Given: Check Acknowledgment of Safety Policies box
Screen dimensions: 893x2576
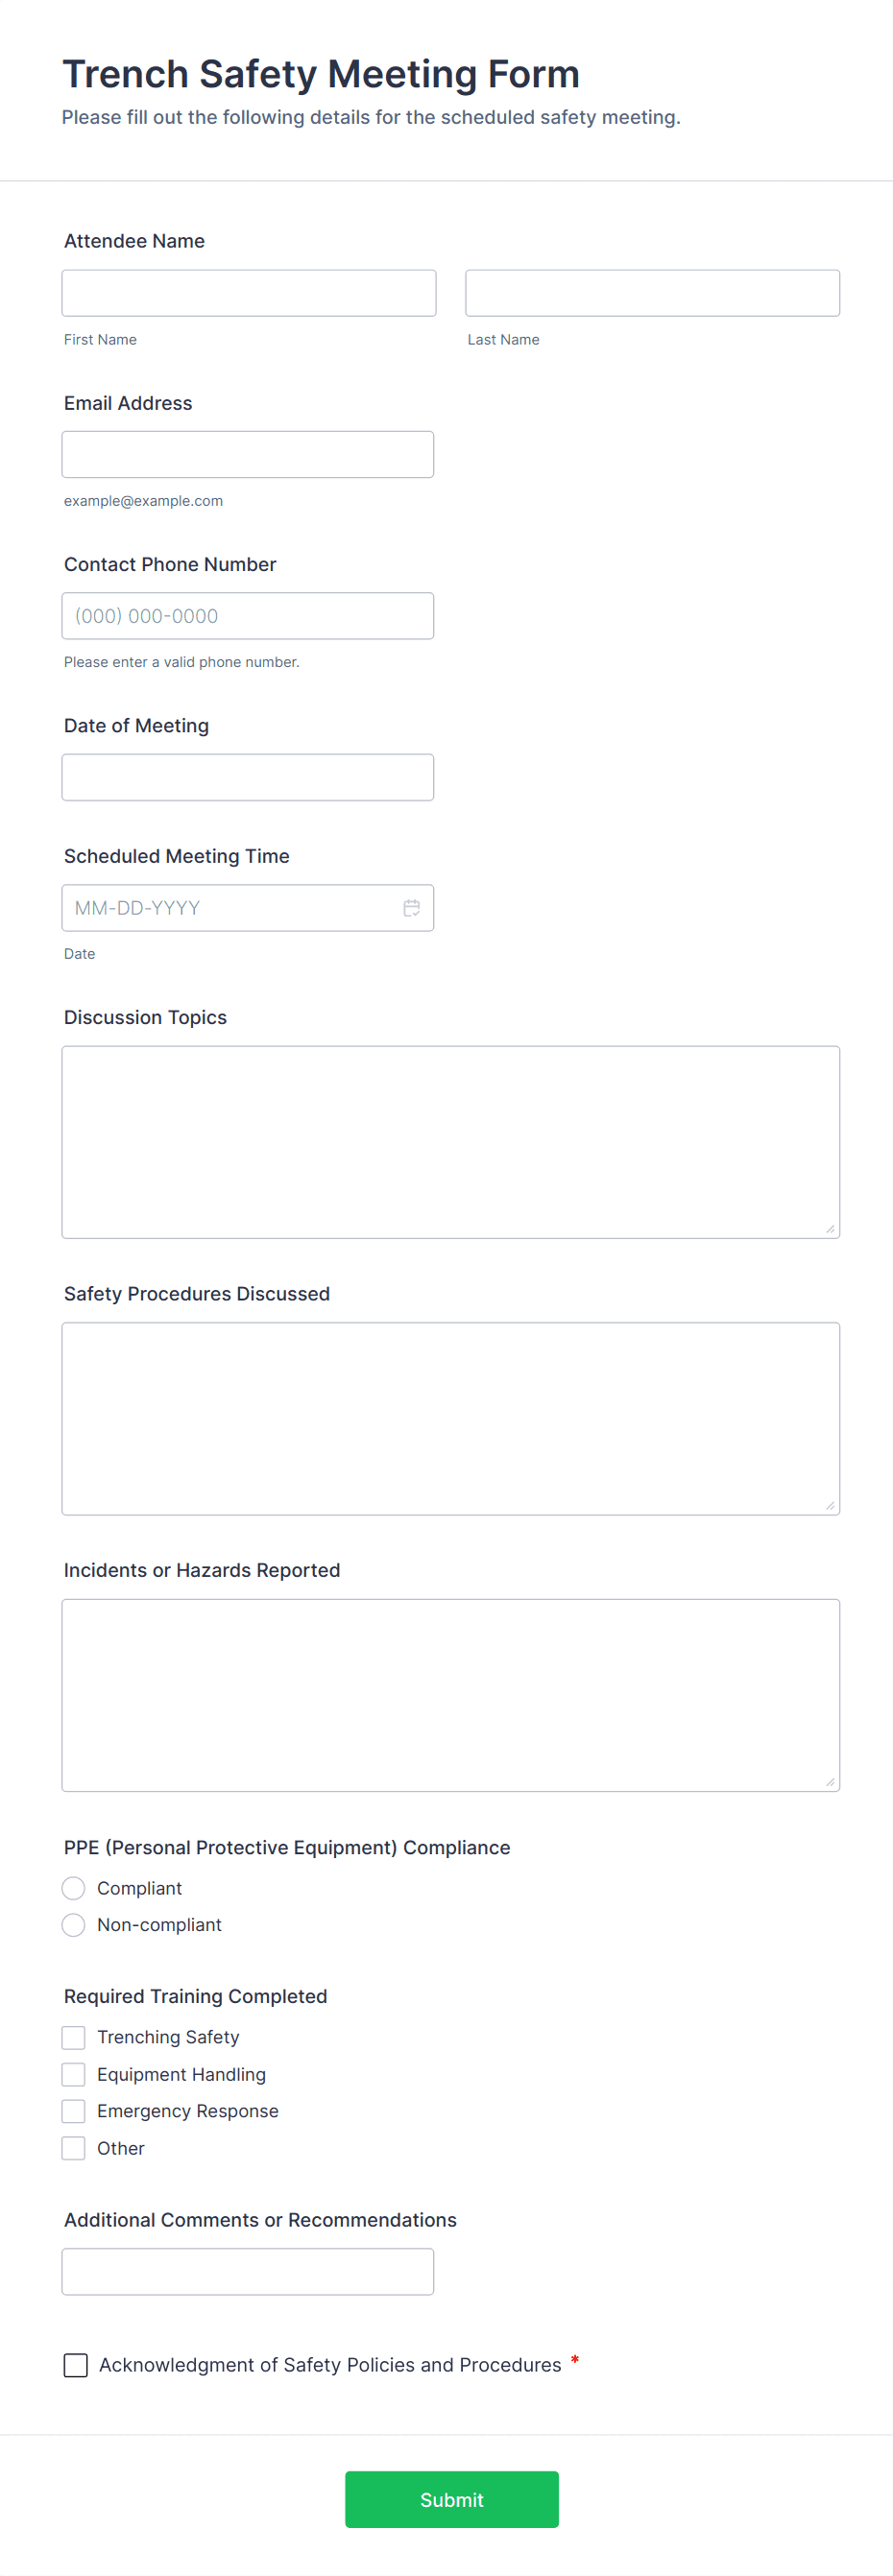Looking at the screenshot, I should [76, 2365].
